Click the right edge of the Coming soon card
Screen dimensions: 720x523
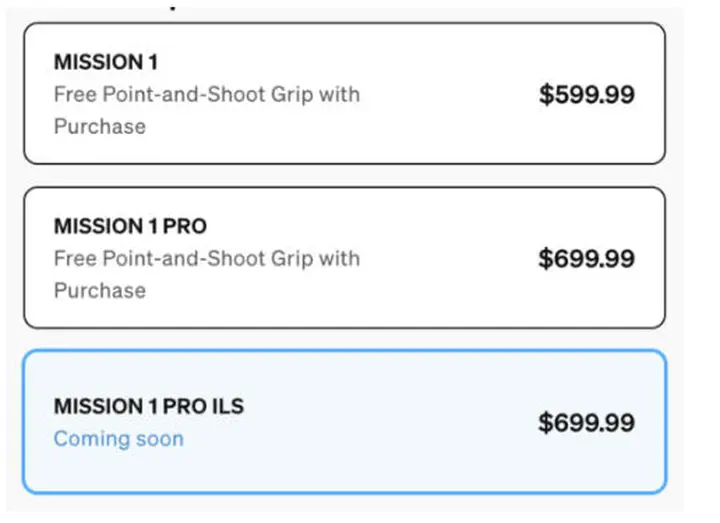click(x=655, y=422)
